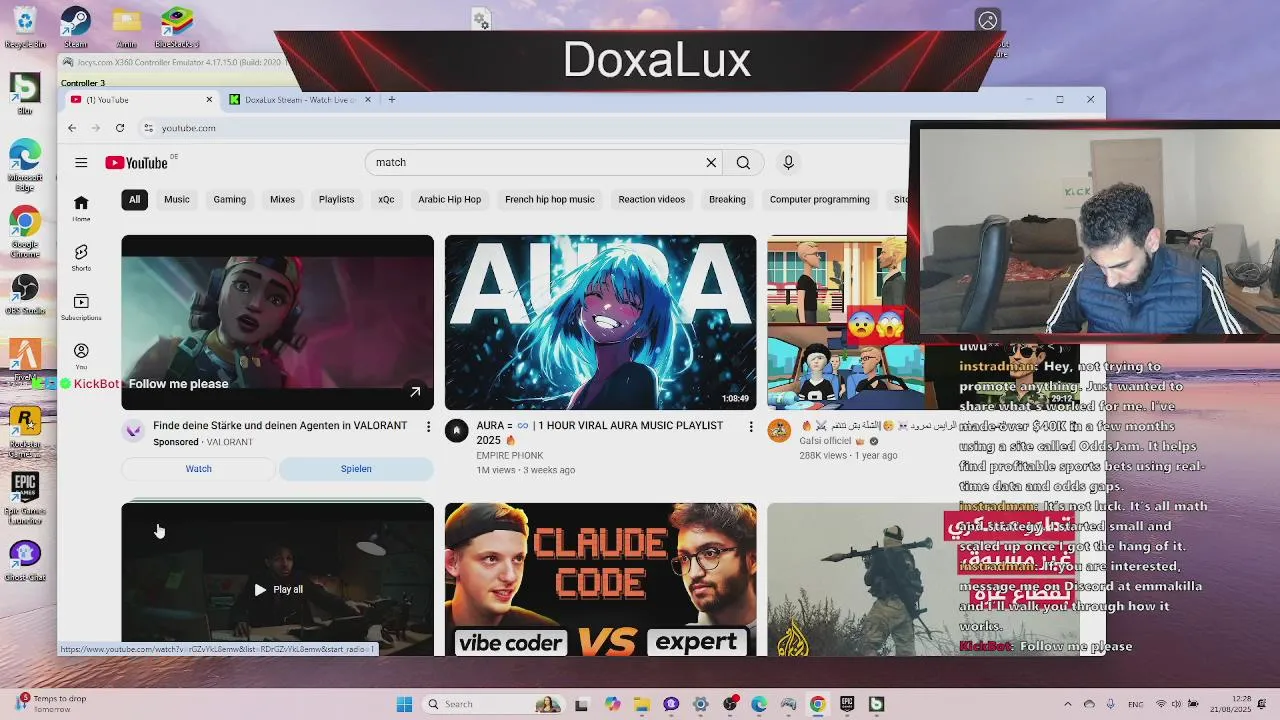
Task: Switch to the (1) YouTube tab
Action: (140, 99)
